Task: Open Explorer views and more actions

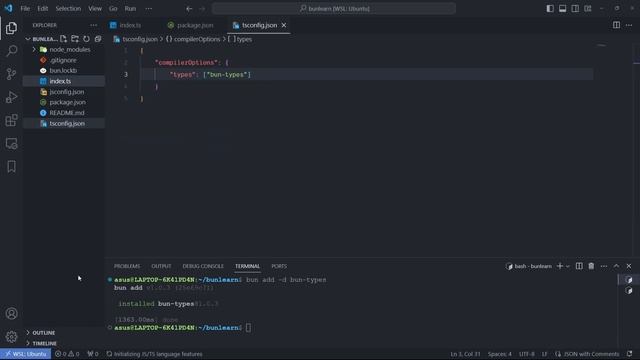Action: (93, 25)
